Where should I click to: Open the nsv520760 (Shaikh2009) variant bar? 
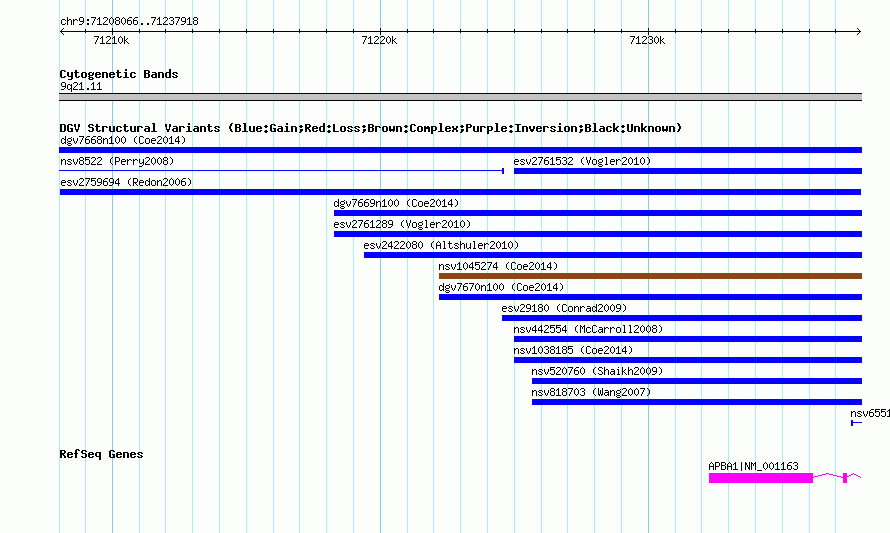[x=697, y=381]
